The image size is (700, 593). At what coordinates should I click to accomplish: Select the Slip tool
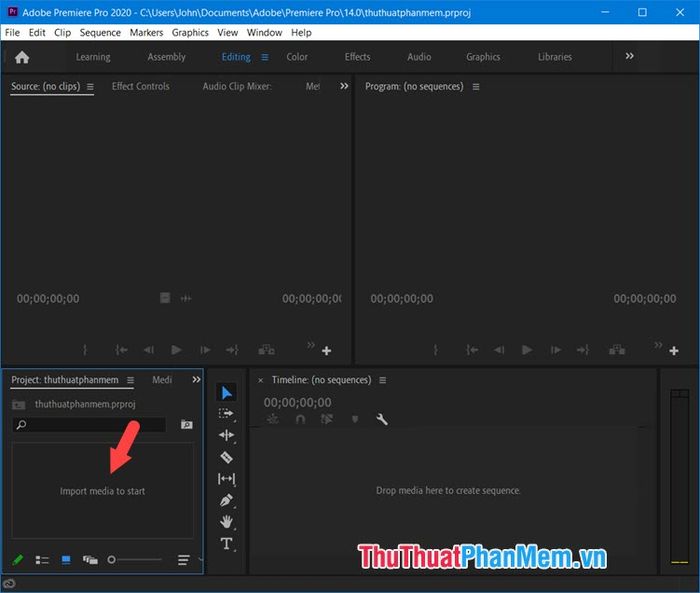click(226, 479)
